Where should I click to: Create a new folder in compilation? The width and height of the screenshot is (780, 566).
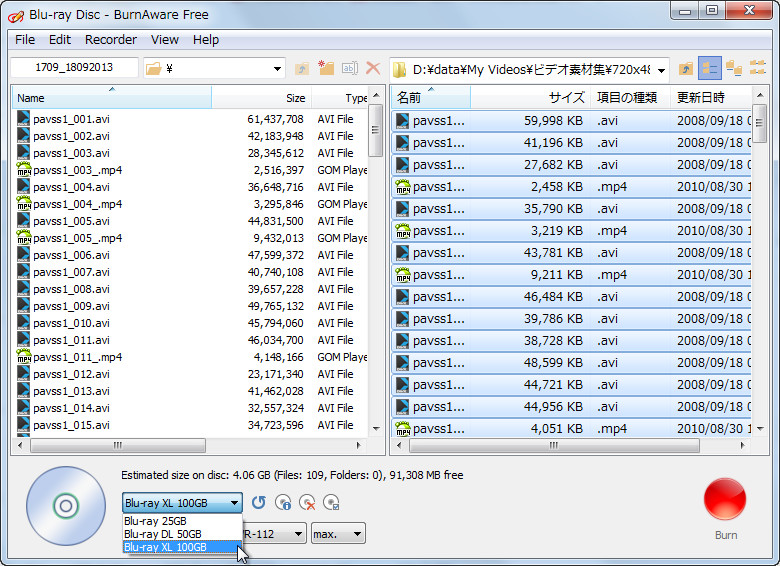click(x=326, y=68)
